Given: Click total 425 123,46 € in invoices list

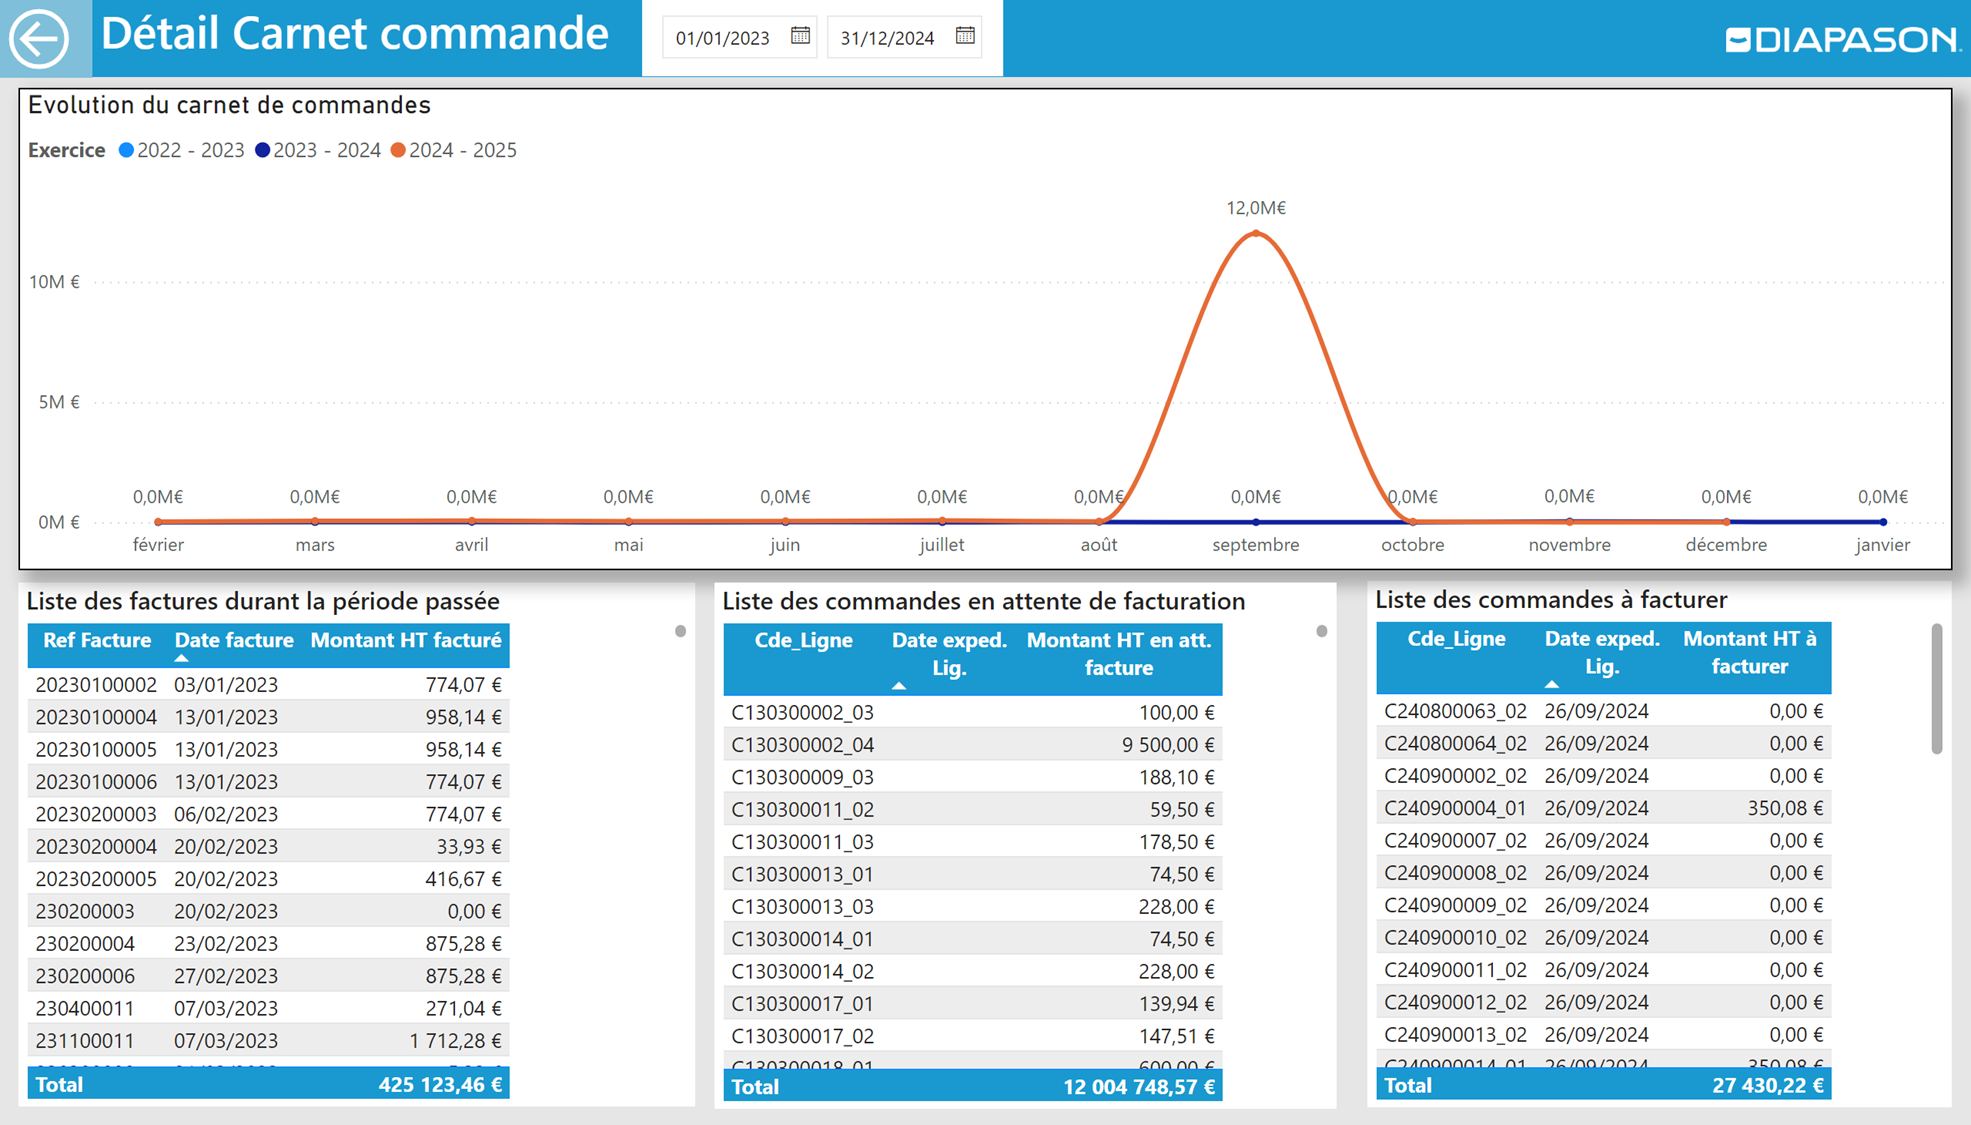Looking at the screenshot, I should tap(440, 1085).
